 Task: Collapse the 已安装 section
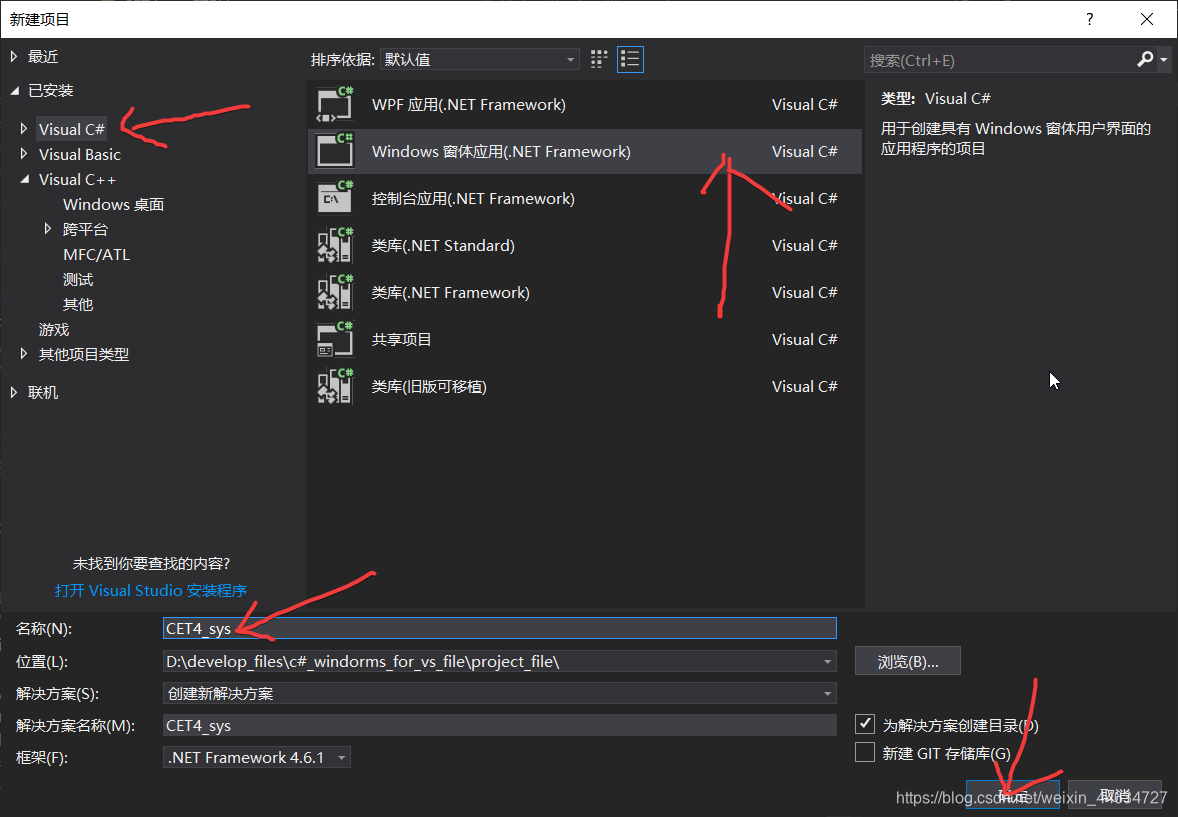(x=14, y=90)
